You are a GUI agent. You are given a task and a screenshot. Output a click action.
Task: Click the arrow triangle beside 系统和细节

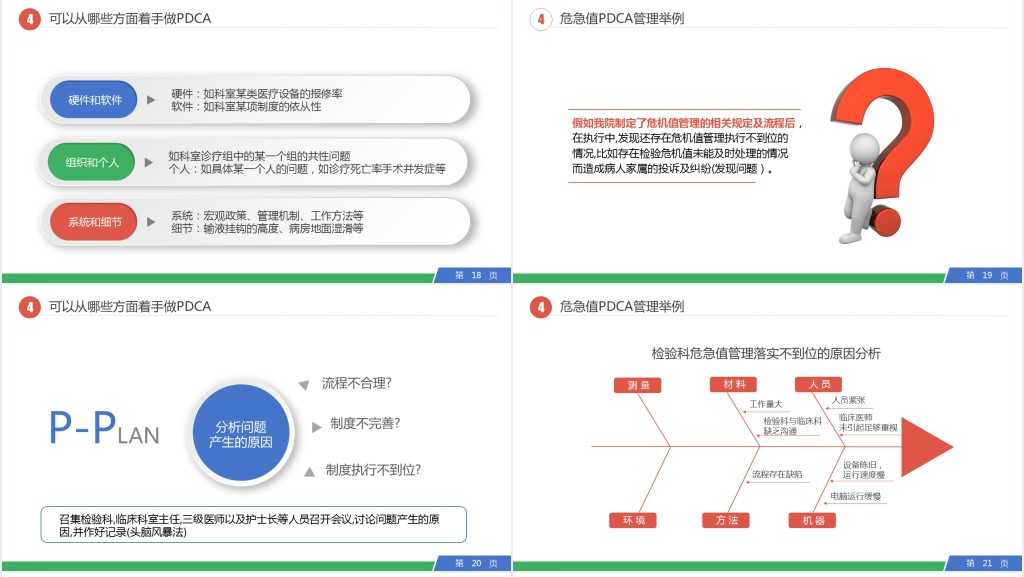[x=151, y=222]
